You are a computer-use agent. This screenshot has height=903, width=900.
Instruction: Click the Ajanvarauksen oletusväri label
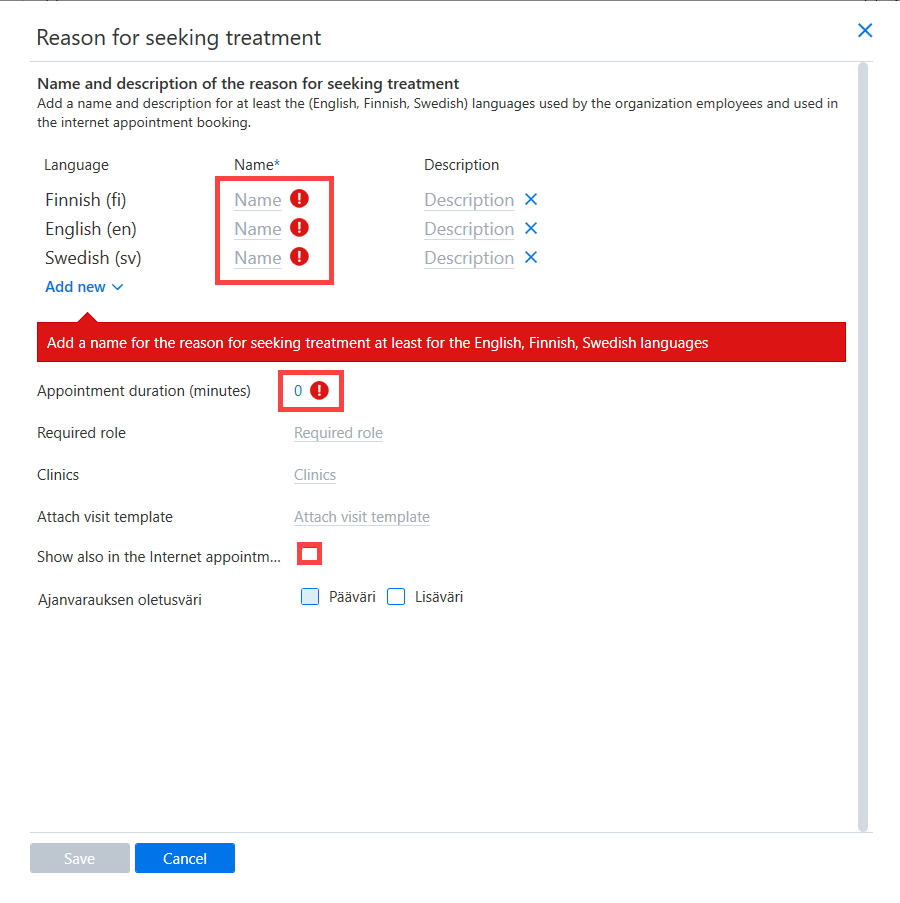tap(120, 600)
